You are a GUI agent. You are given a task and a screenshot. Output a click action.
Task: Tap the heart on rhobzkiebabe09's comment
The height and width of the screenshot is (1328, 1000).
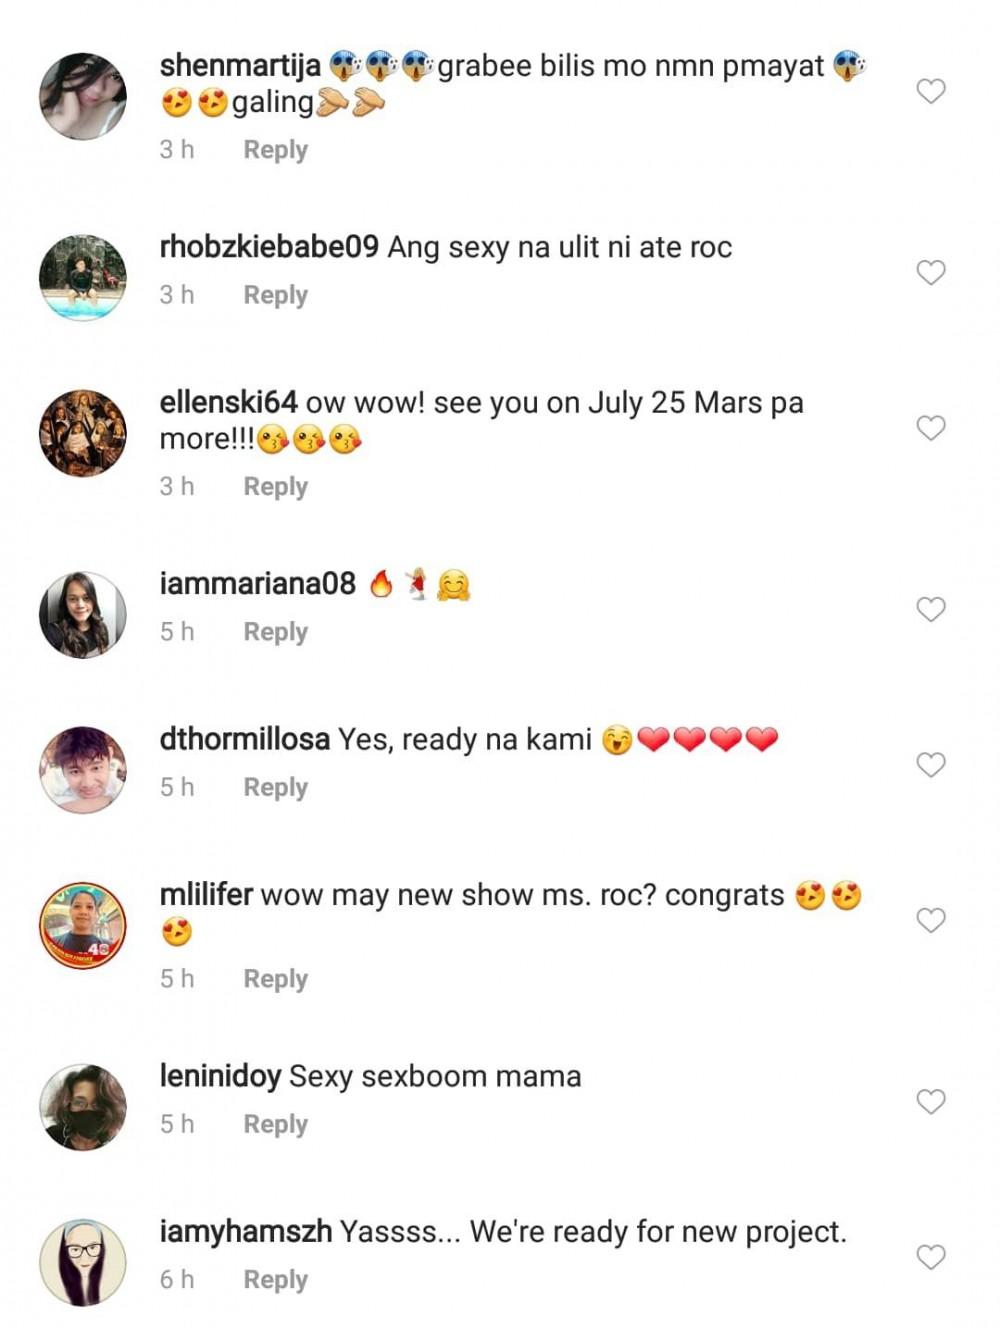tap(931, 272)
